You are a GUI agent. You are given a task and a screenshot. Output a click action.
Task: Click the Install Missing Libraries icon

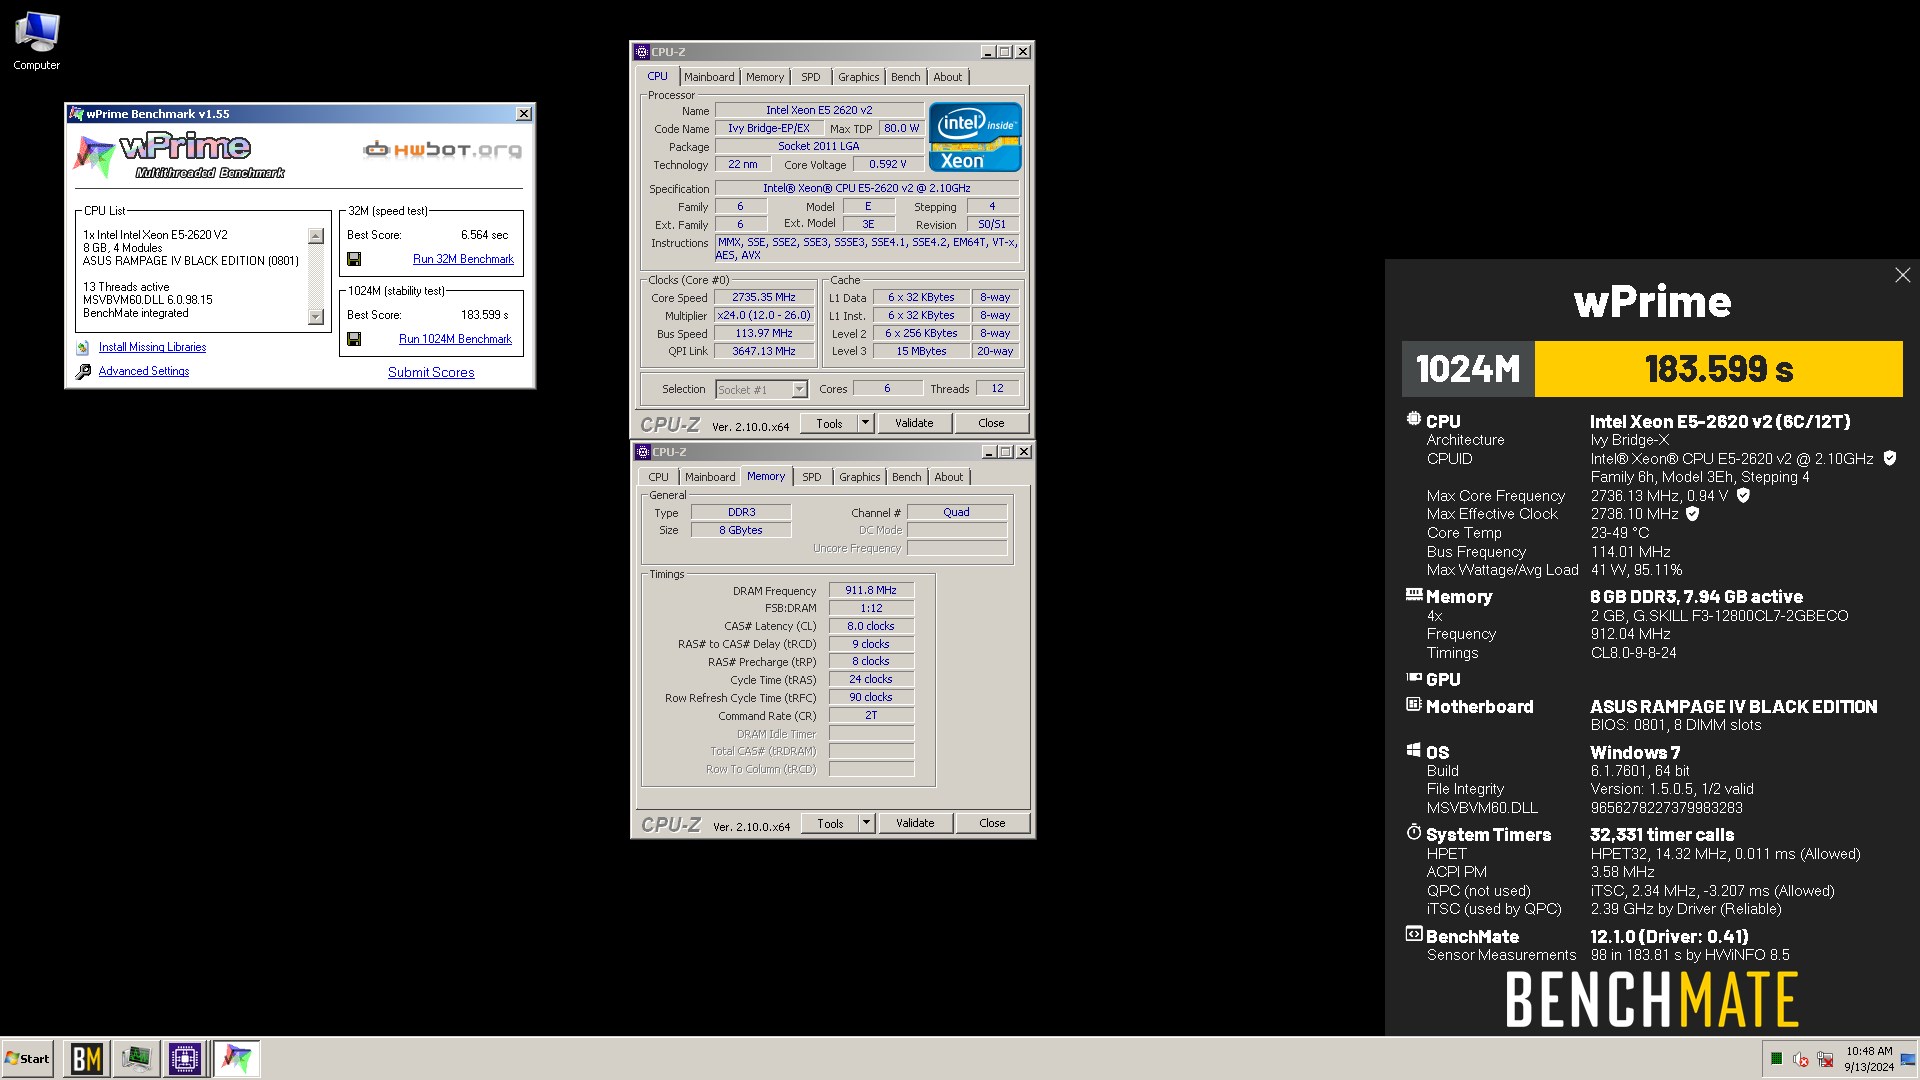[83, 347]
